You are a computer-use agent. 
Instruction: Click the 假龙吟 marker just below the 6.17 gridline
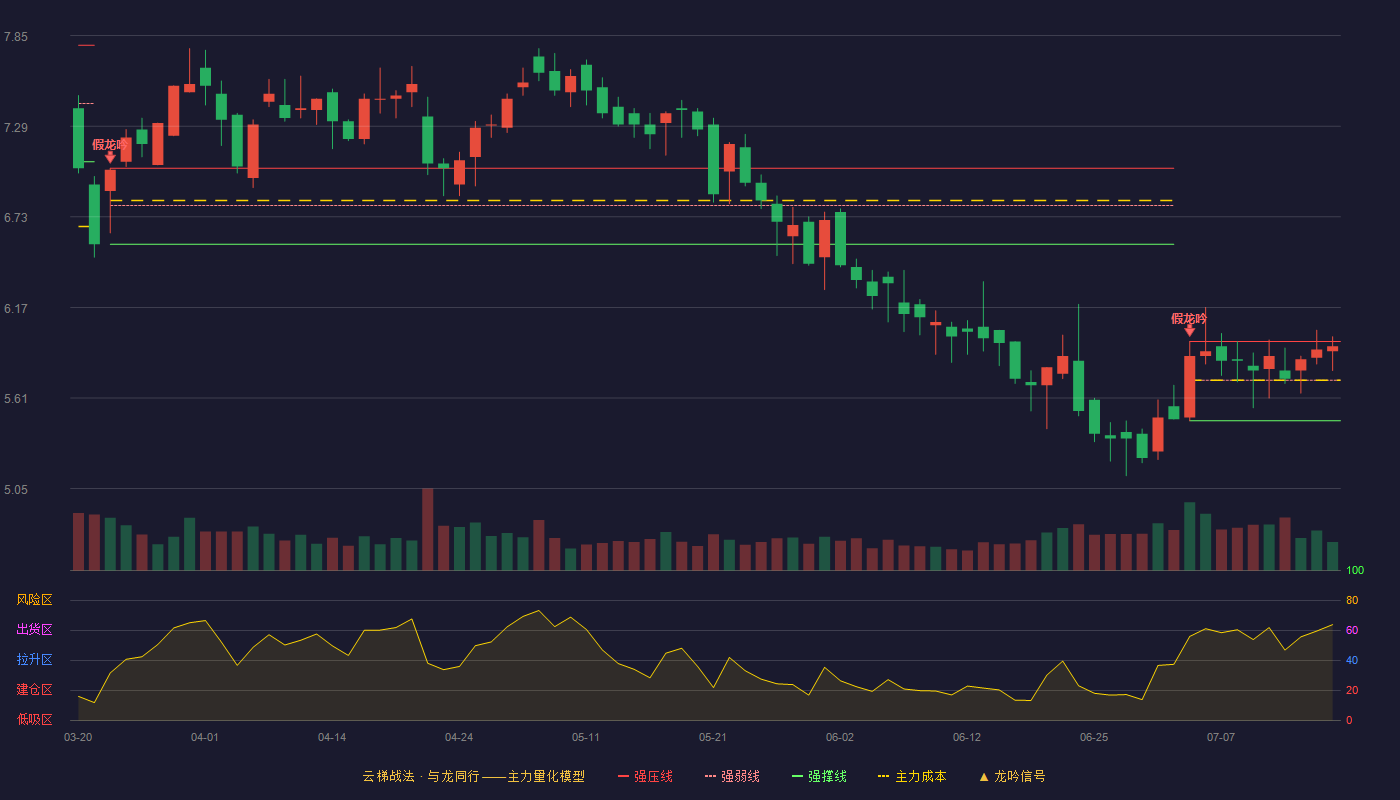(x=1189, y=319)
